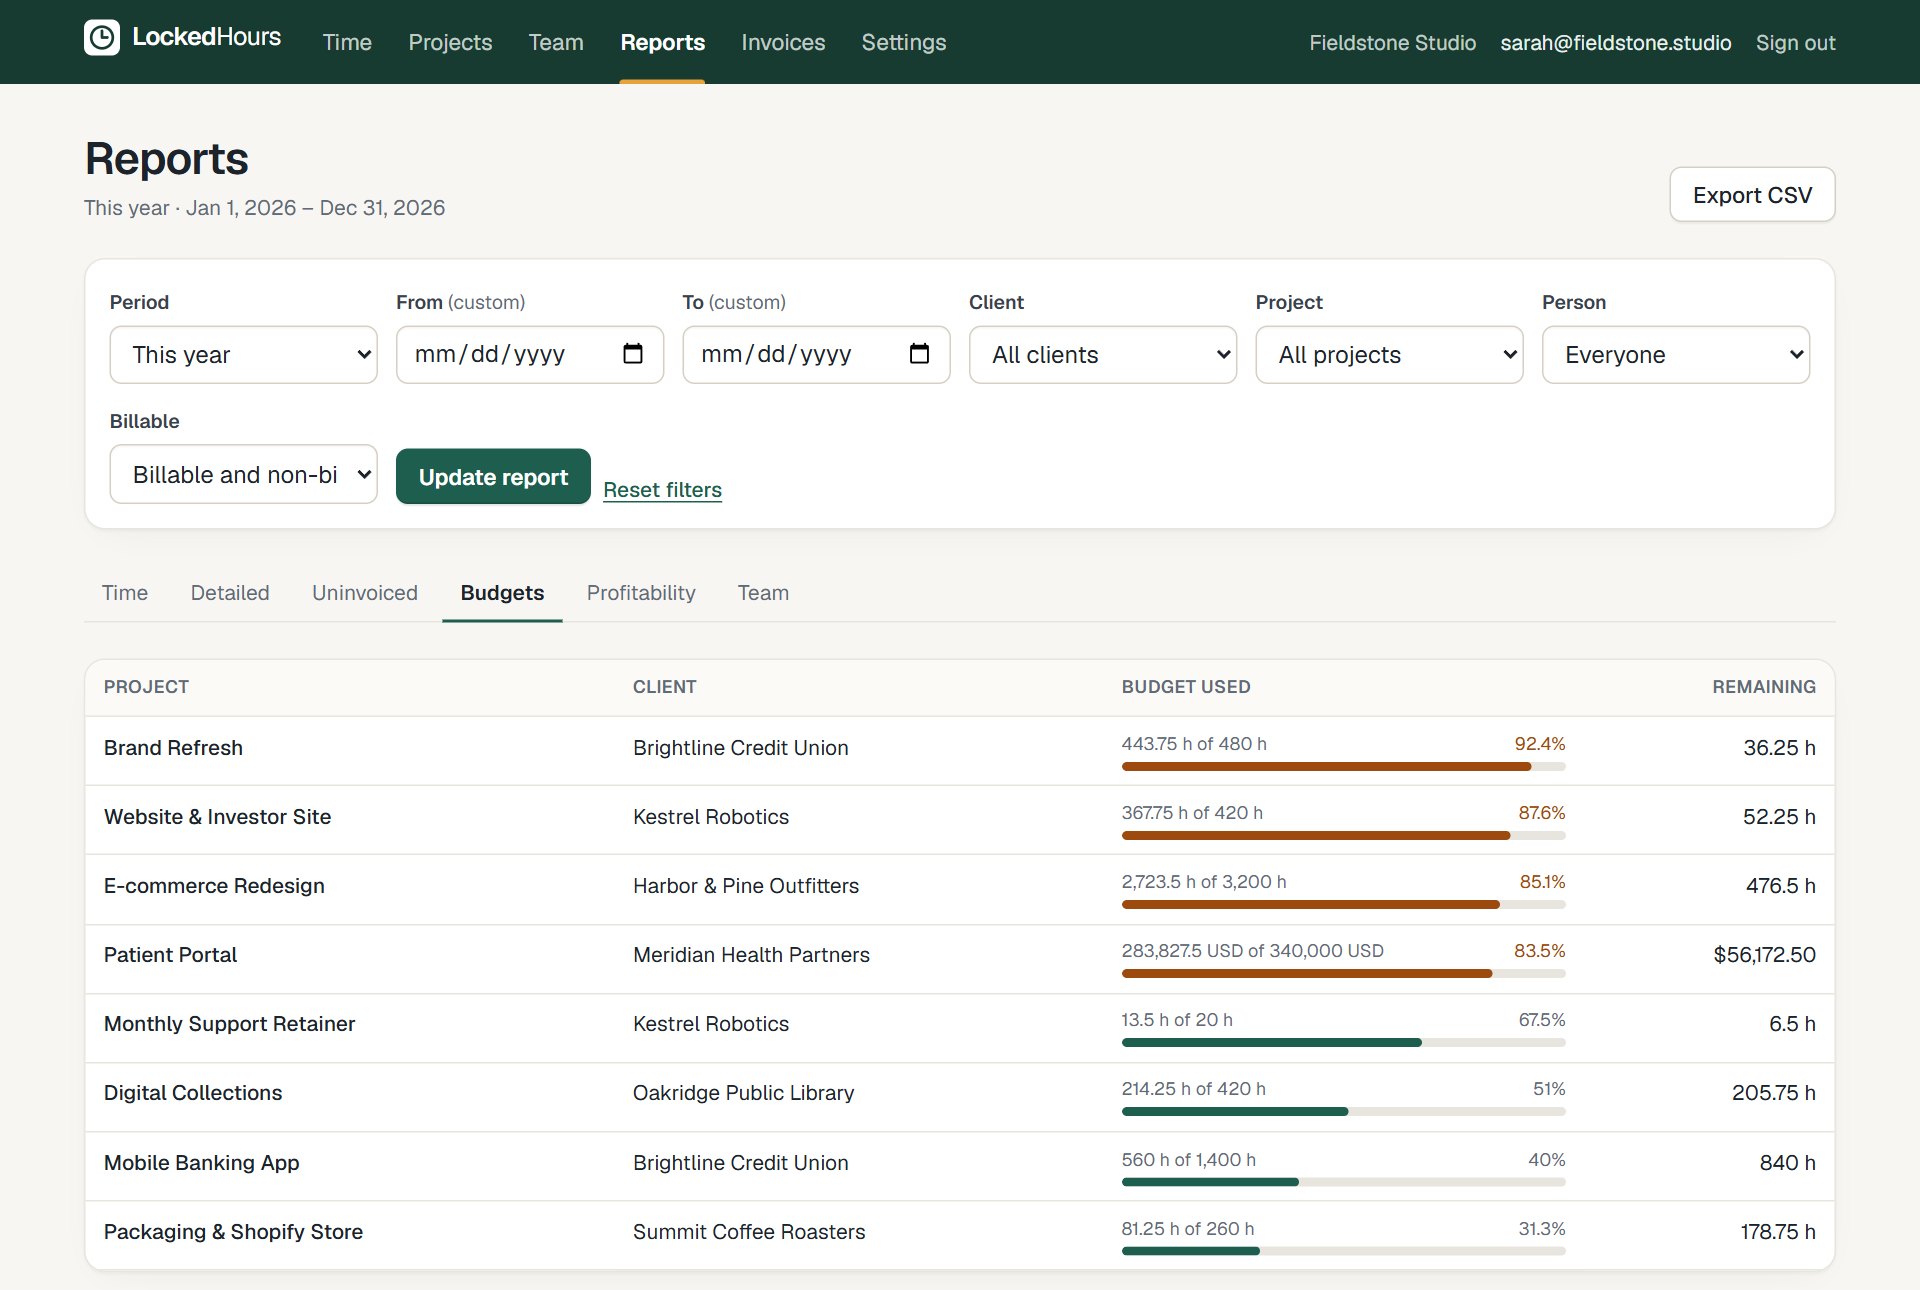Switch to the Profitability tab
1920x1290 pixels.
(641, 593)
